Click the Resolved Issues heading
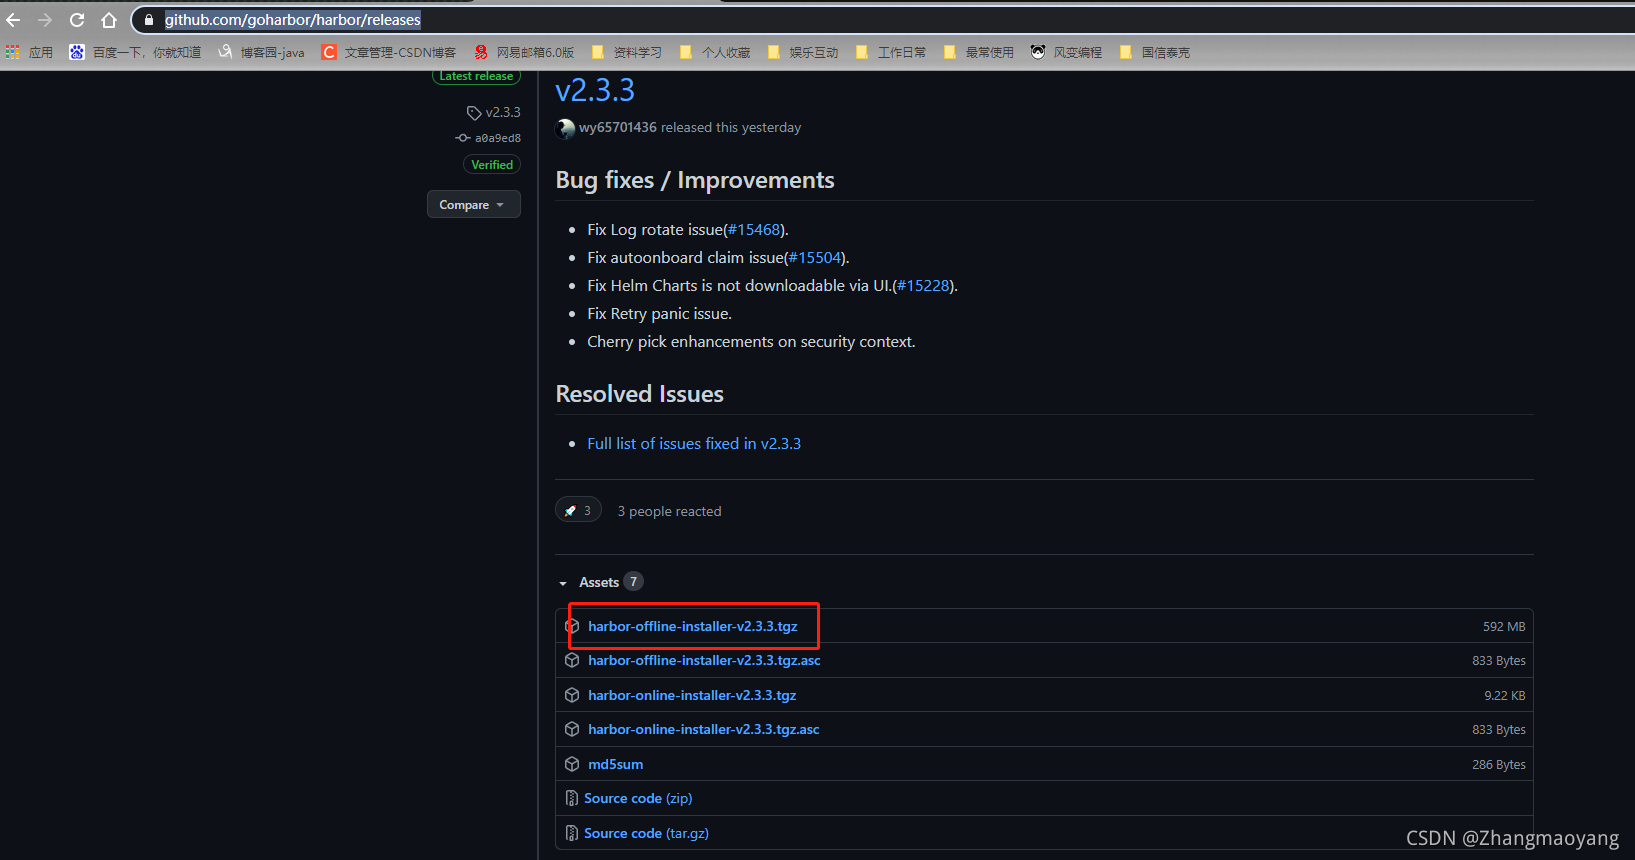 pyautogui.click(x=640, y=394)
